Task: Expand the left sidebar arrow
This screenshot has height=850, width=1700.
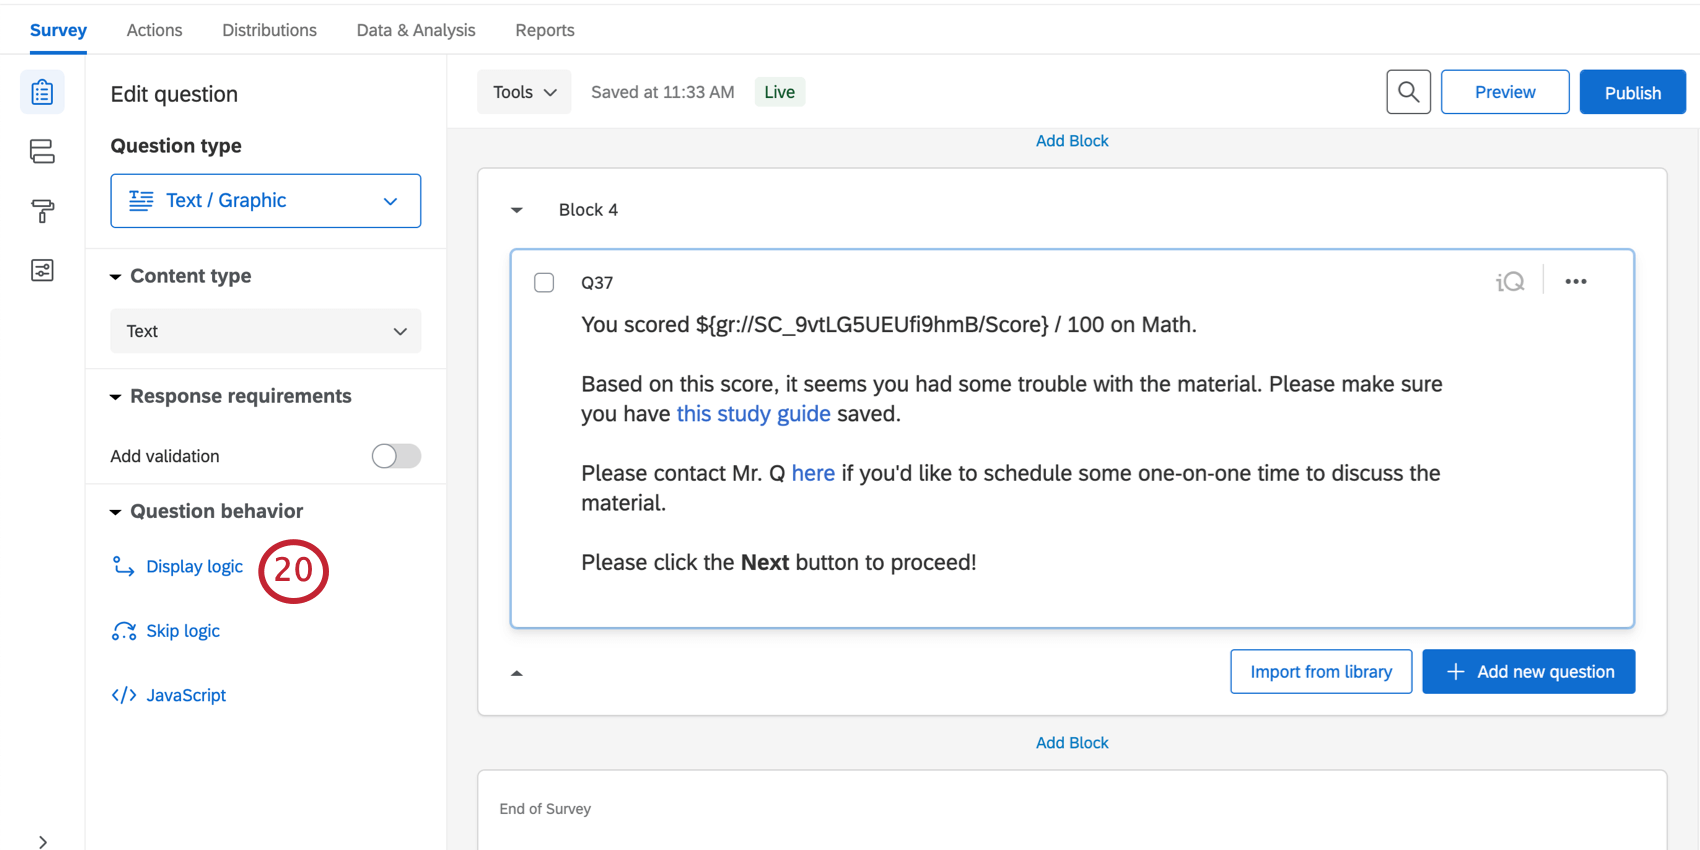Action: 42,842
